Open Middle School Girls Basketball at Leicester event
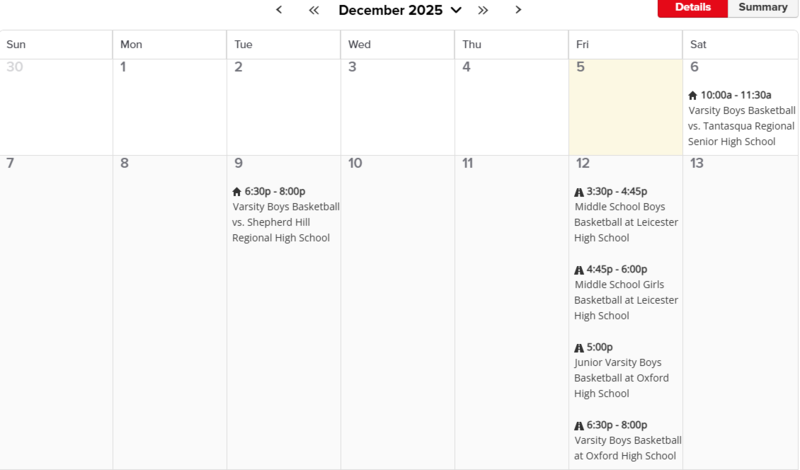 pyautogui.click(x=626, y=300)
